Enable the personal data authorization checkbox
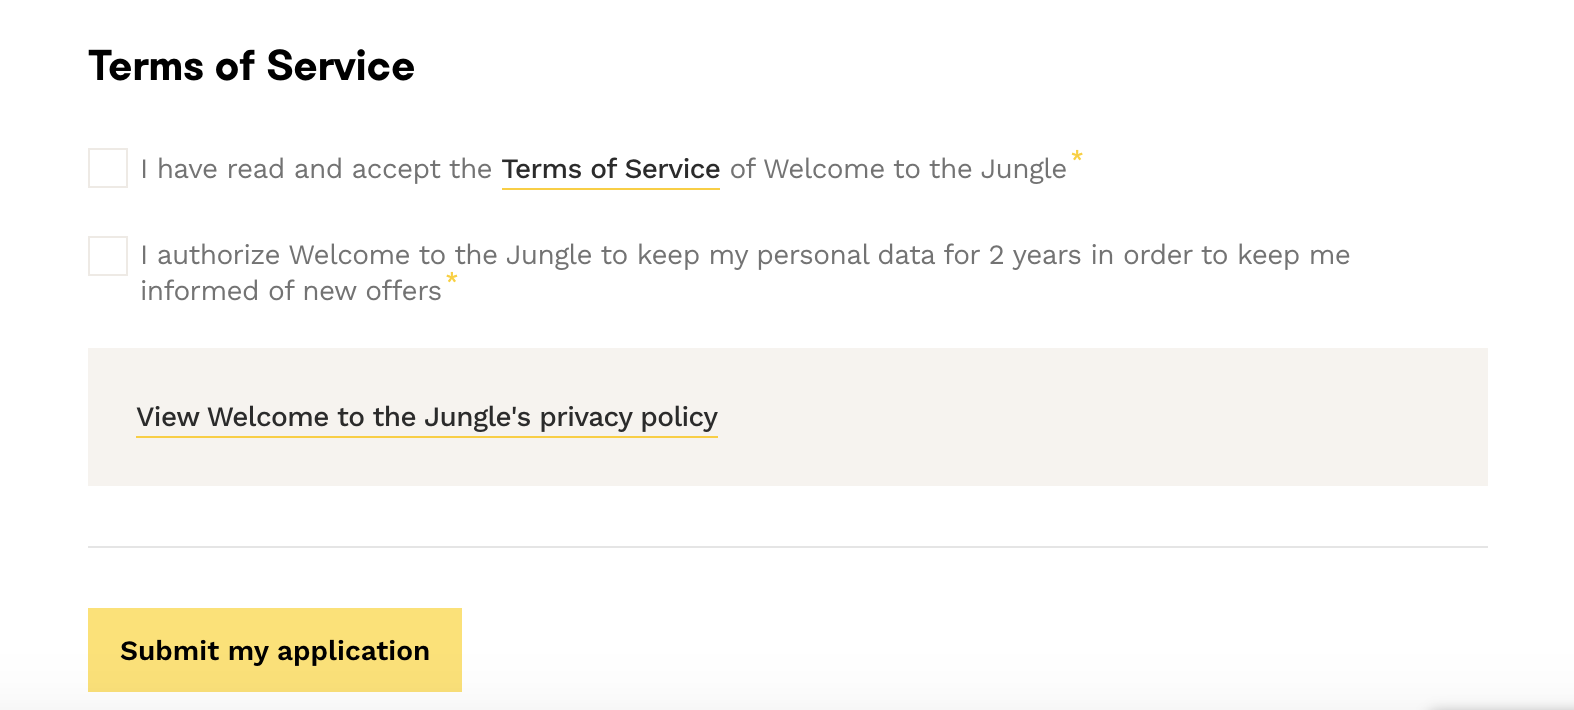Image resolution: width=1574 pixels, height=710 pixels. [x=108, y=256]
